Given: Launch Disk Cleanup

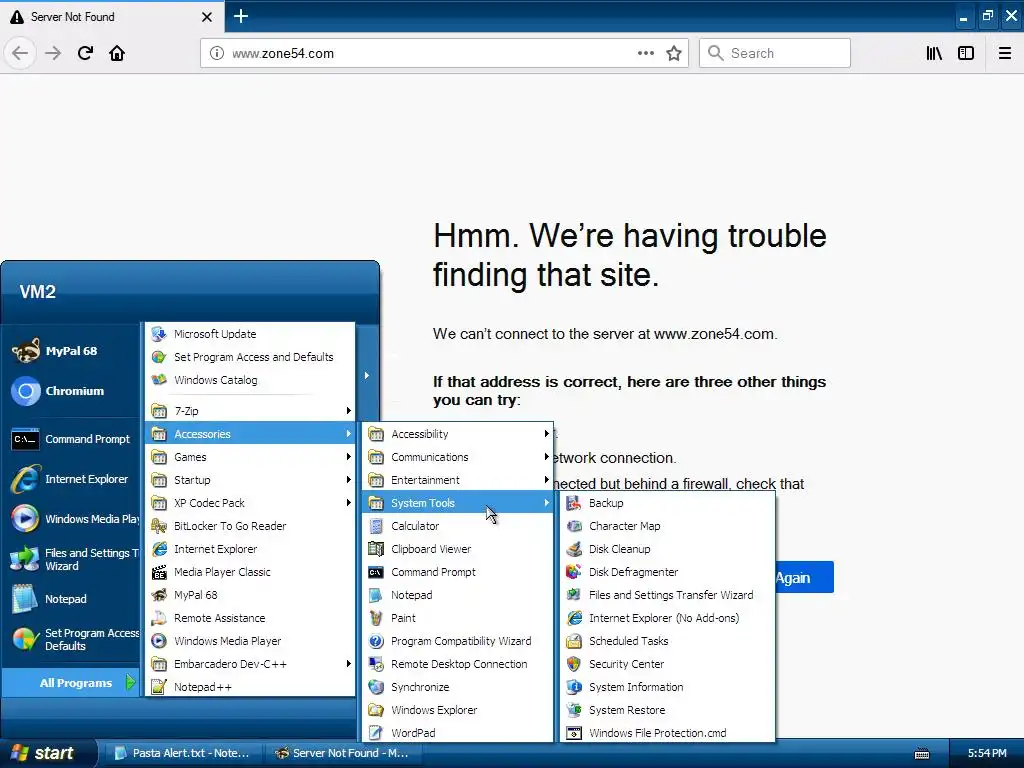Looking at the screenshot, I should (667, 549).
